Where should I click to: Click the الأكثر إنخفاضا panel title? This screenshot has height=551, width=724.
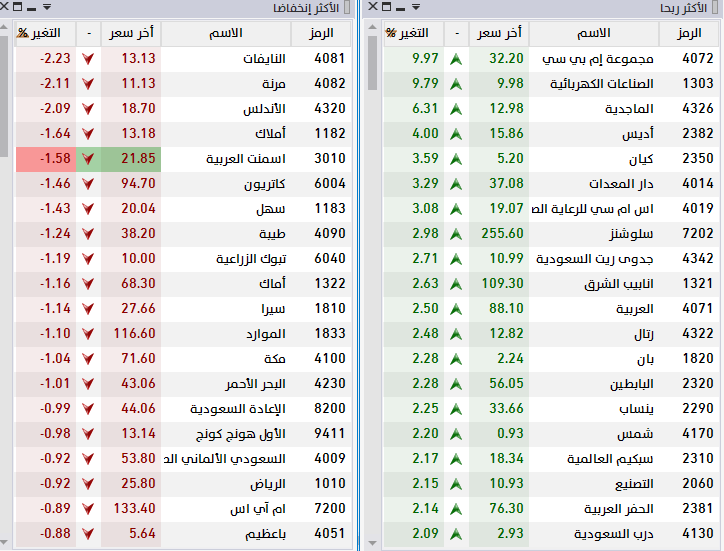point(306,8)
